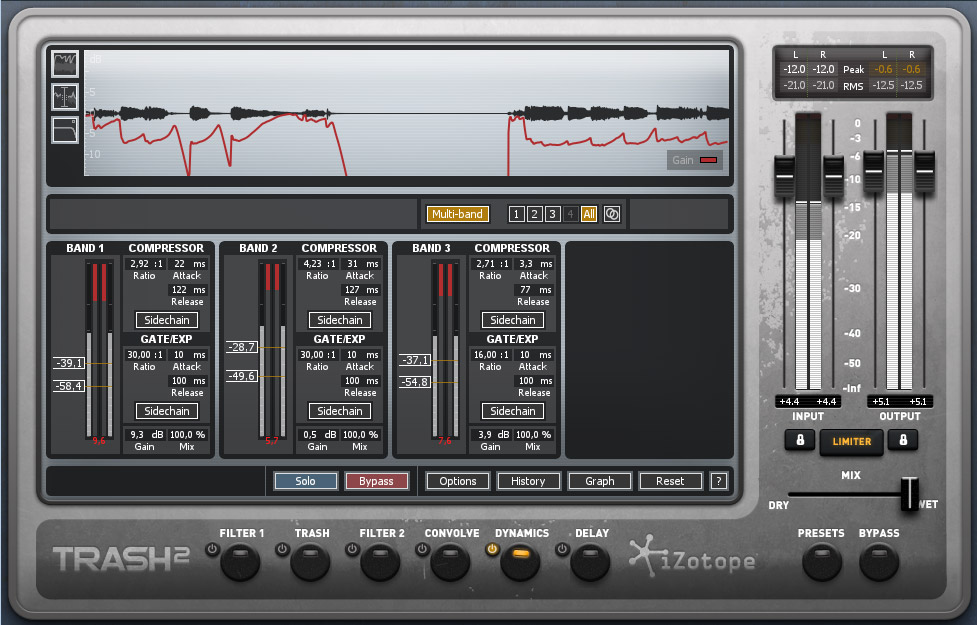The height and width of the screenshot is (625, 977).
Task: Solo the current band
Action: 305,481
